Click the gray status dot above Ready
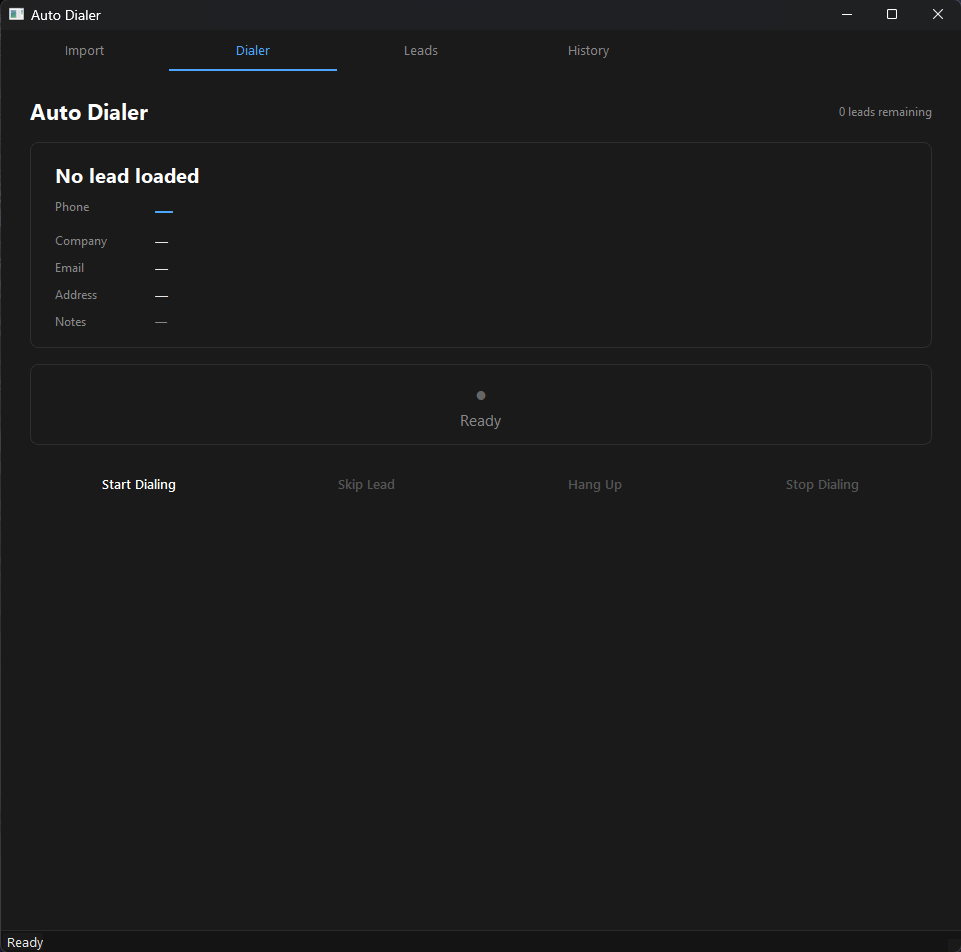This screenshot has height=952, width=961. pyautogui.click(x=480, y=395)
